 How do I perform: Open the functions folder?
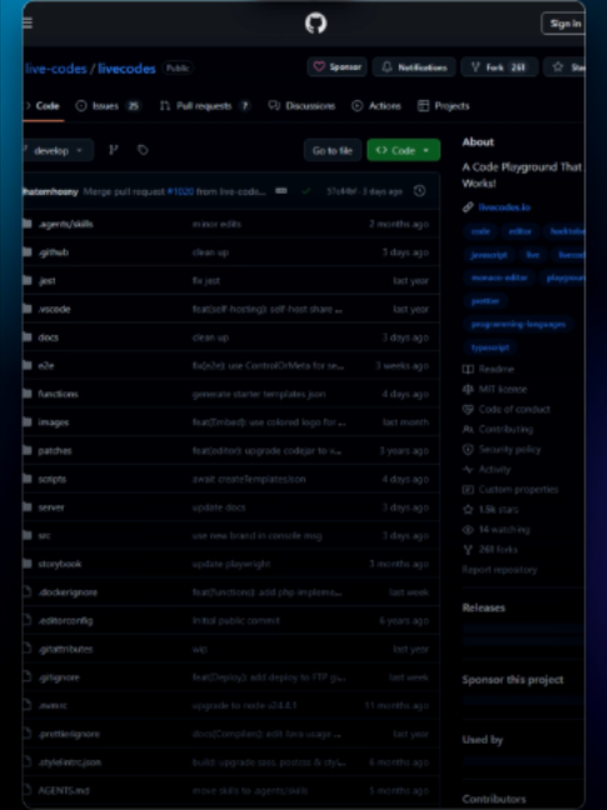point(58,394)
